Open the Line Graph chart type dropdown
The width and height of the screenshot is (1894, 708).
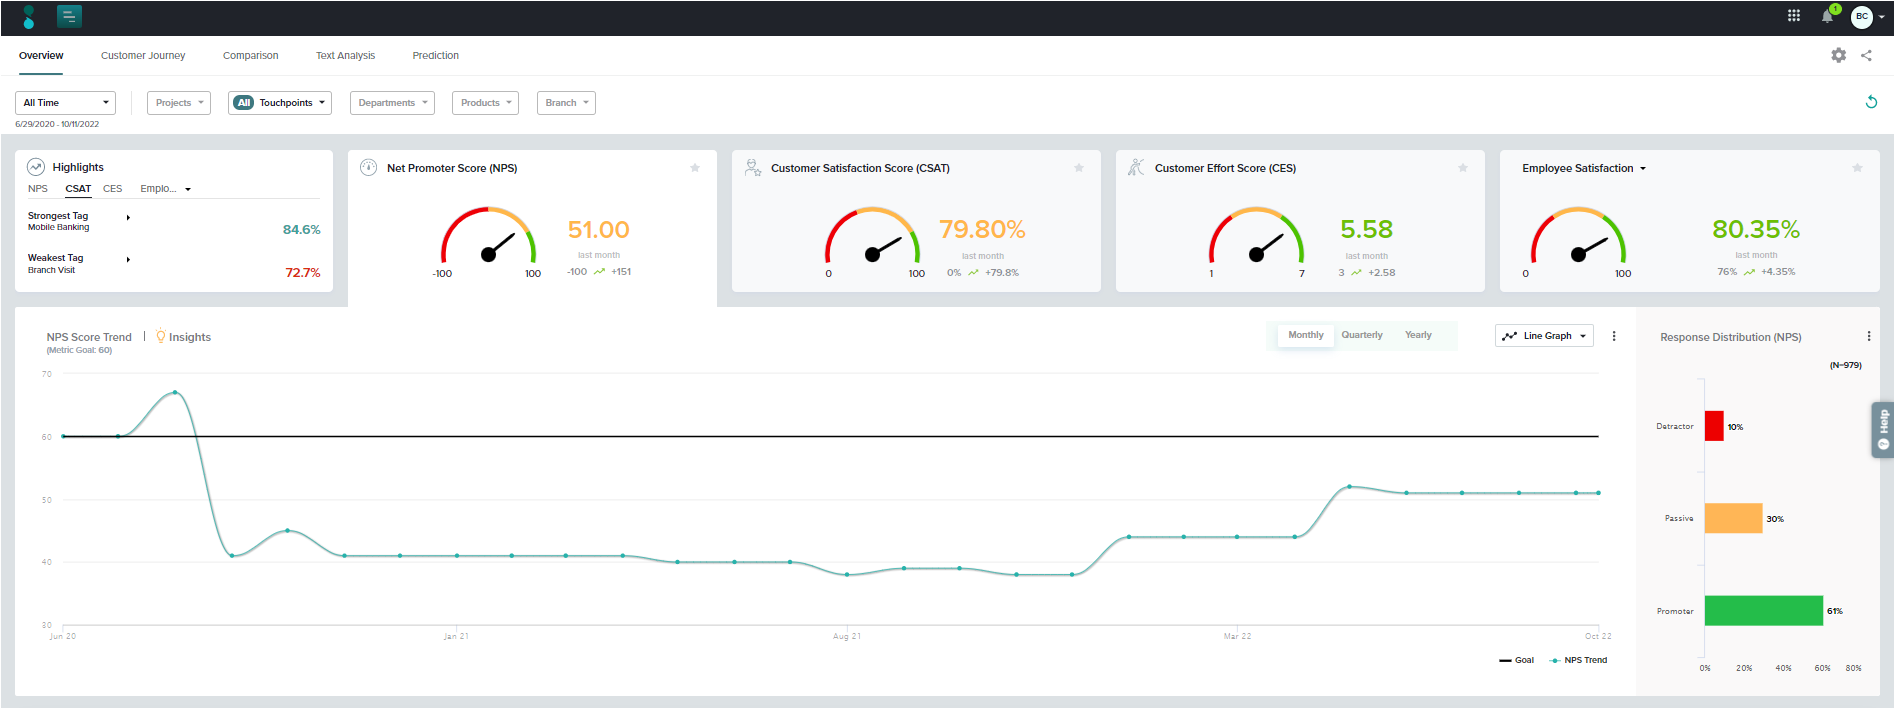point(1544,336)
